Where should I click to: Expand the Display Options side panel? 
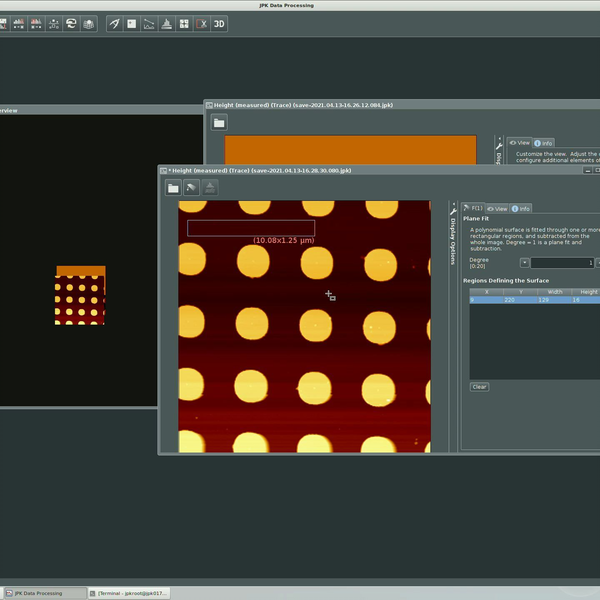(x=453, y=240)
